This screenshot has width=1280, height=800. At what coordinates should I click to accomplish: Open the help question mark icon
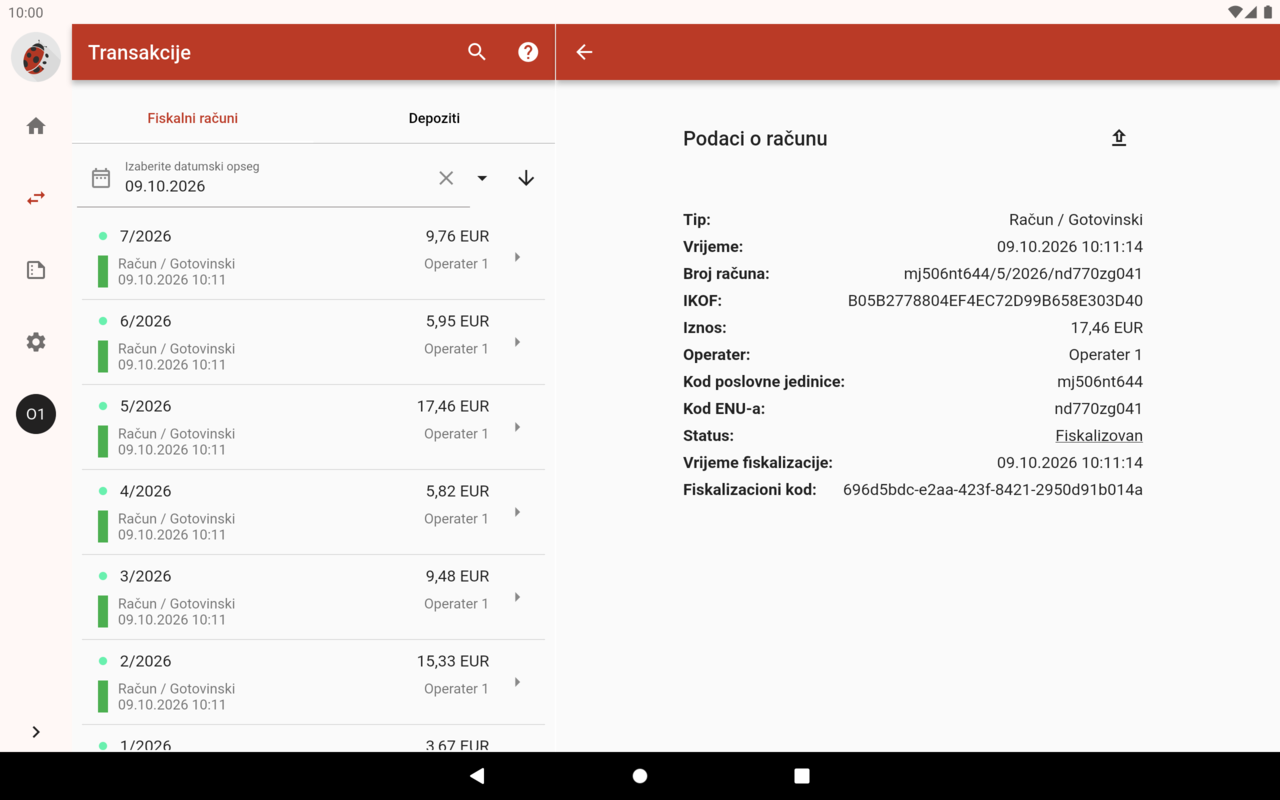[528, 52]
